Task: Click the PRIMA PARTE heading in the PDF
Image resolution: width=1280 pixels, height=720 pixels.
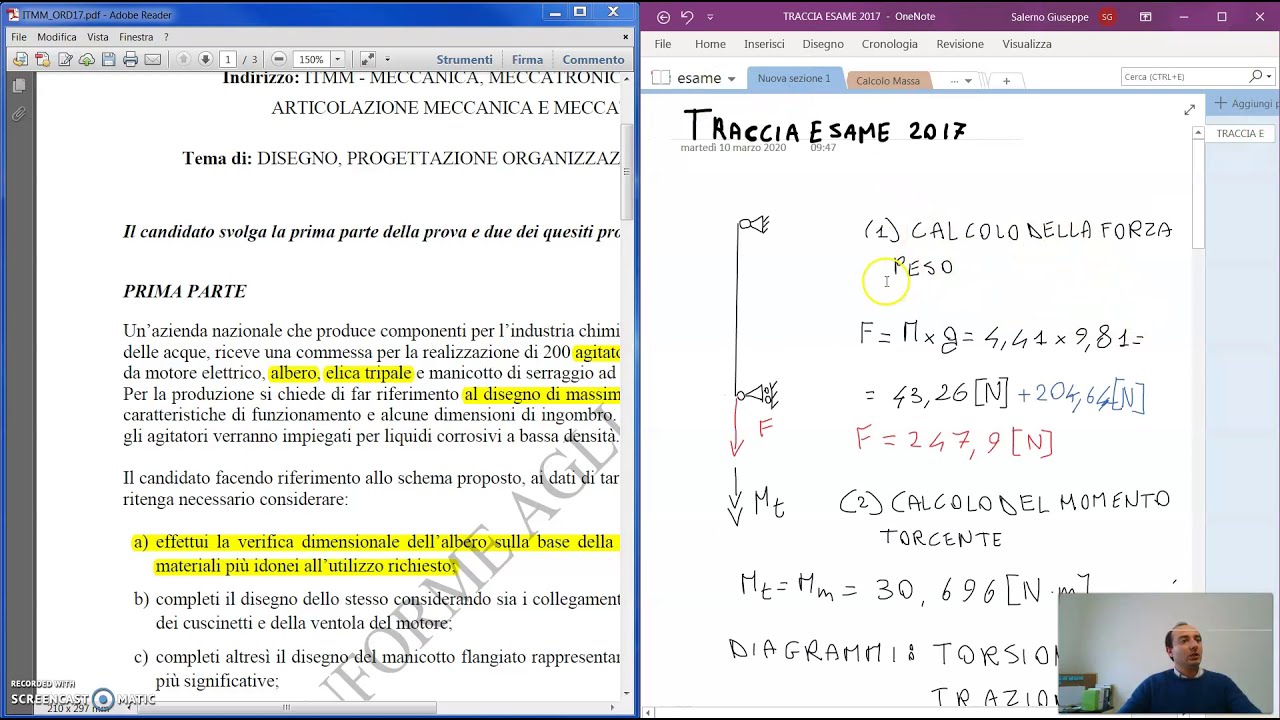Action: click(x=184, y=292)
